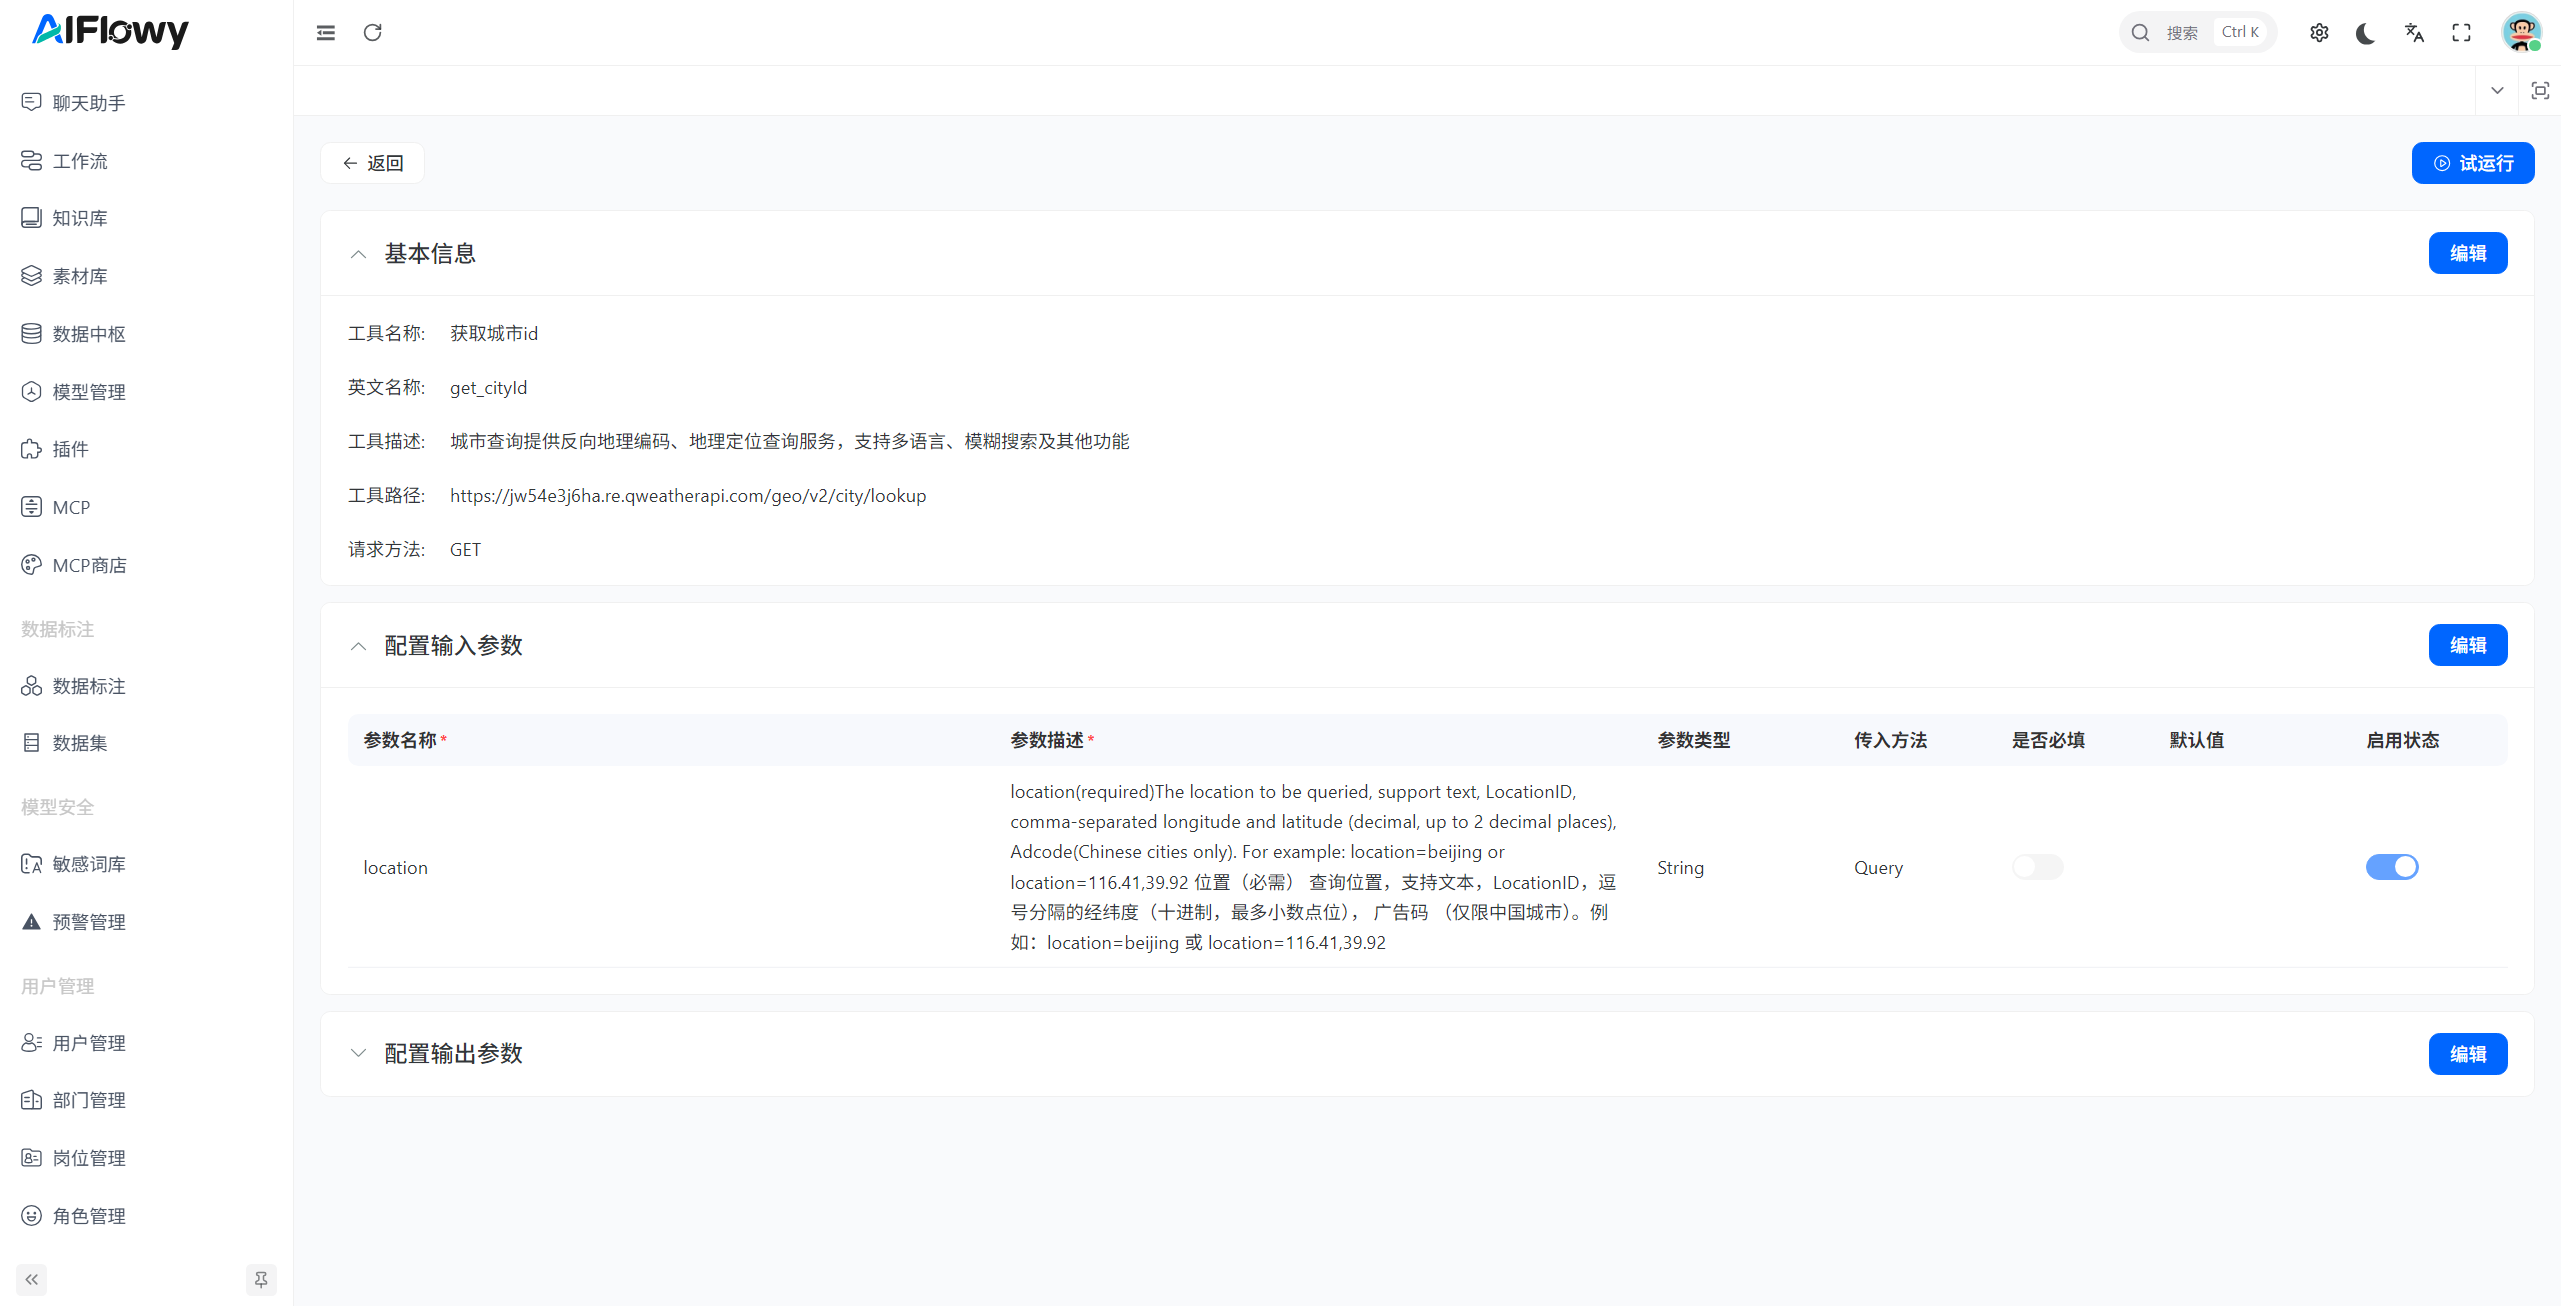Screen dimensions: 2561x1306
Task: Switch language with the translate icon
Action: pyautogui.click(x=2413, y=32)
